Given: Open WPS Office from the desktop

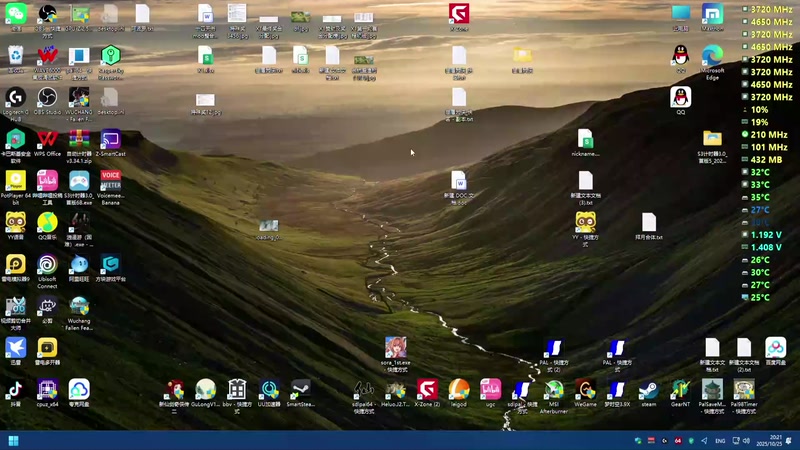Looking at the screenshot, I should pos(47,139).
